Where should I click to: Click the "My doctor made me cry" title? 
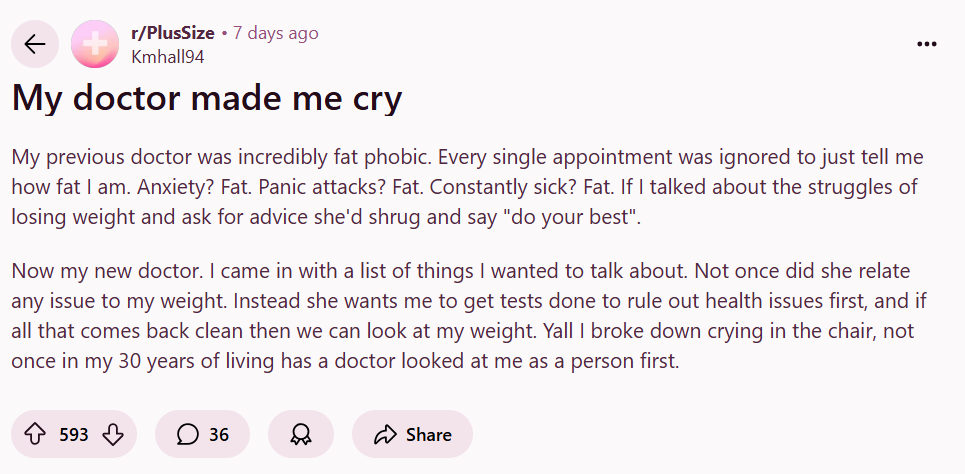(207, 98)
